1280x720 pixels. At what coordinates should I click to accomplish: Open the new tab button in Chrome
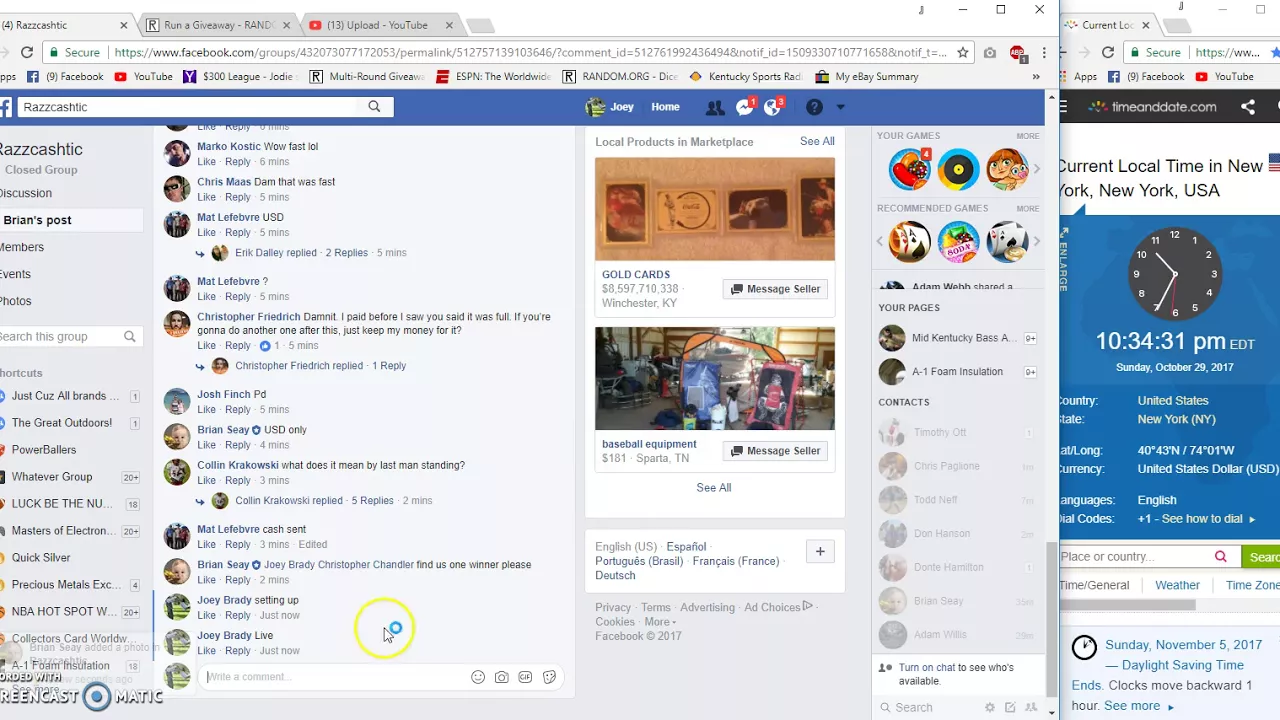point(480,26)
